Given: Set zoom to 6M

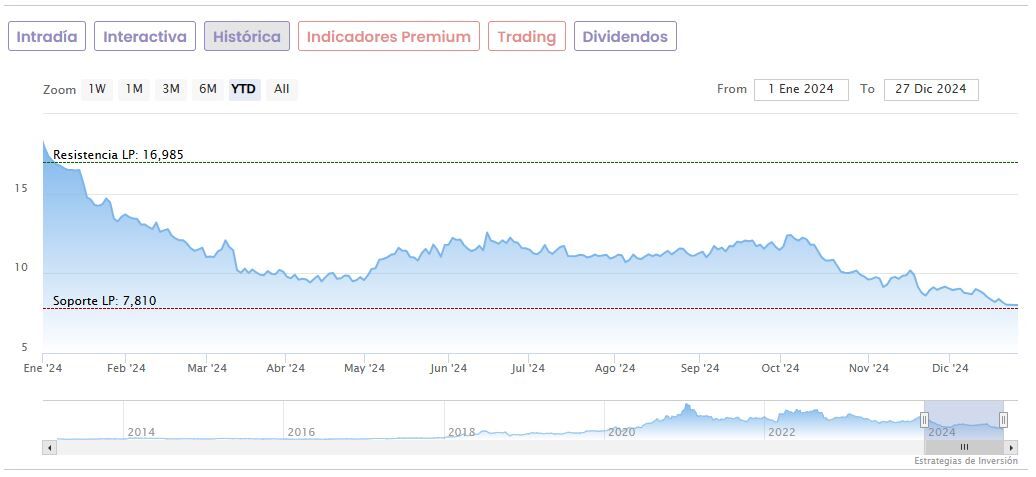Looking at the screenshot, I should tap(208, 89).
